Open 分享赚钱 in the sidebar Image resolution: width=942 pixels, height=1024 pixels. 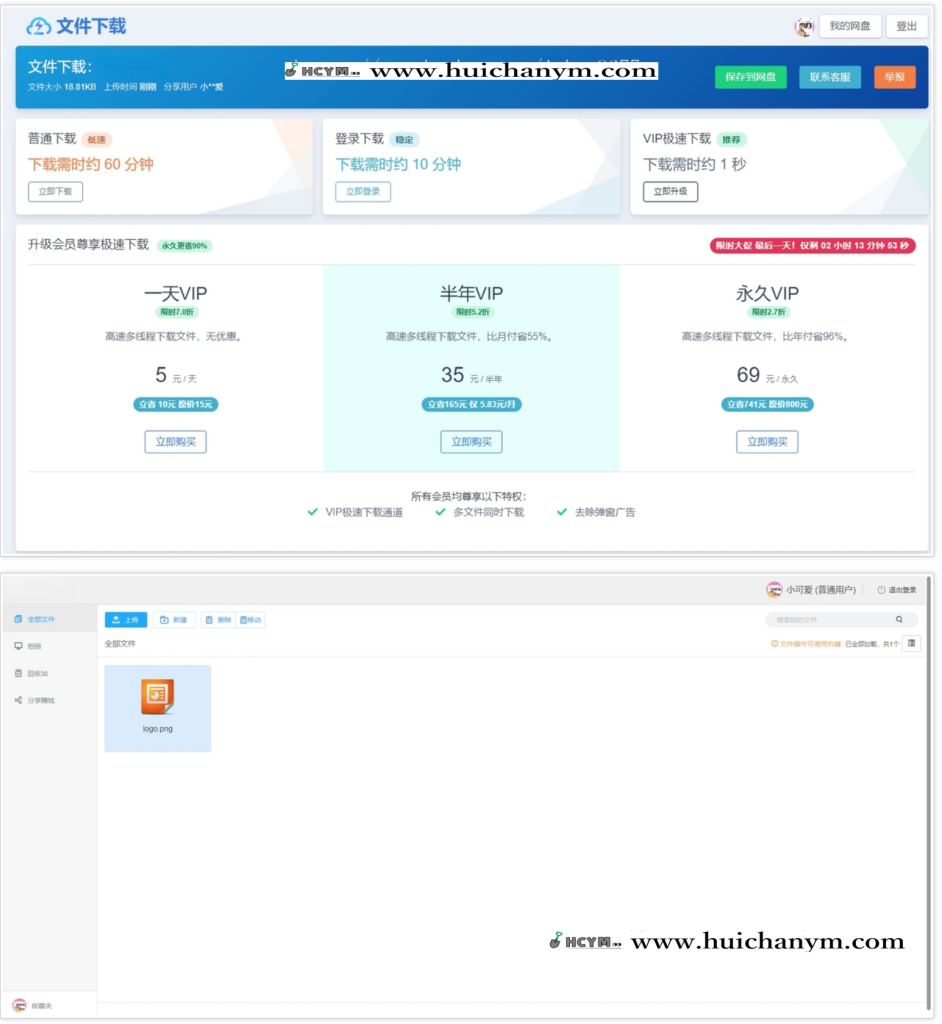(40, 700)
